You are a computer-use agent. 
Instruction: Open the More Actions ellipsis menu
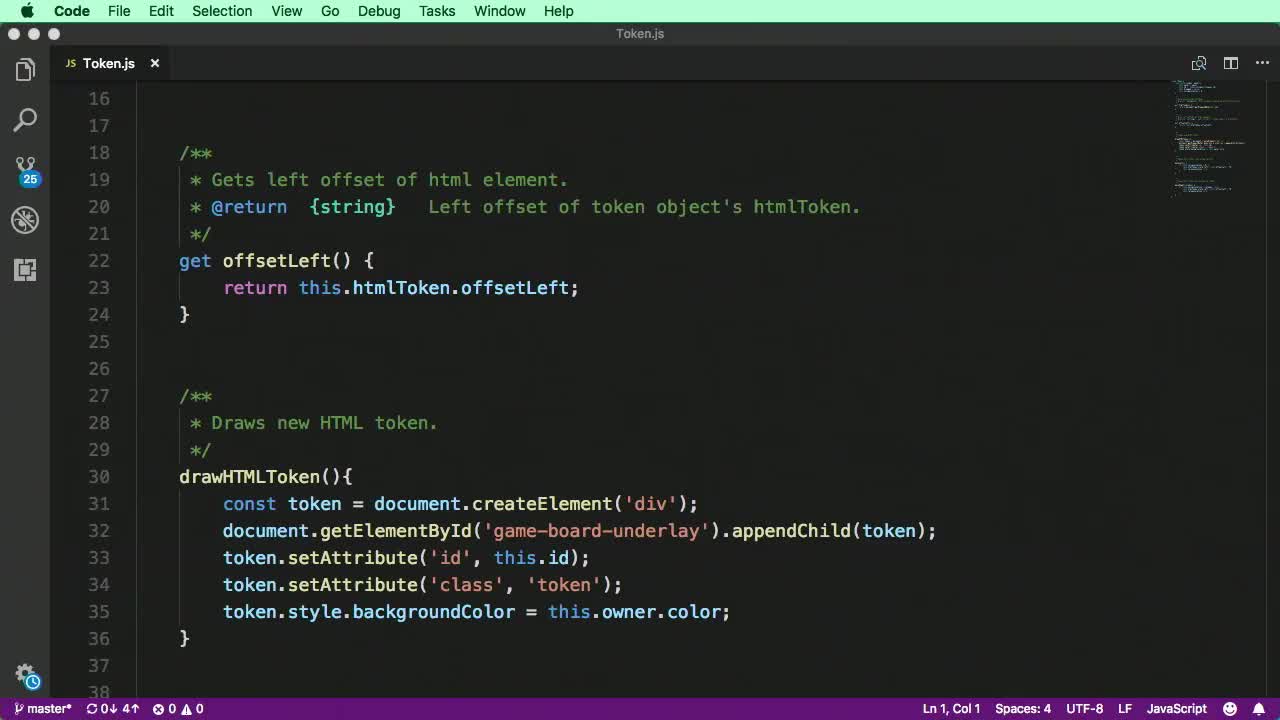(x=1261, y=63)
